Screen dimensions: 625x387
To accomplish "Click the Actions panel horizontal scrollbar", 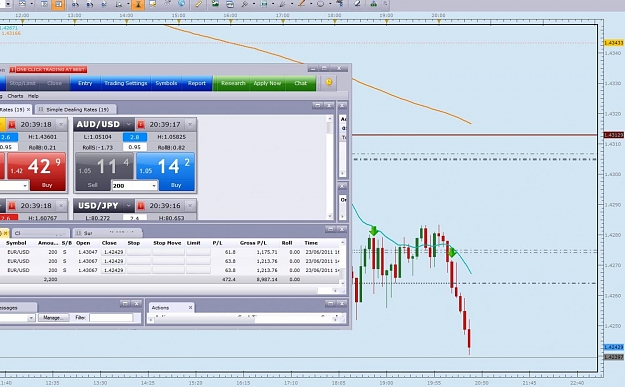I will click(243, 319).
